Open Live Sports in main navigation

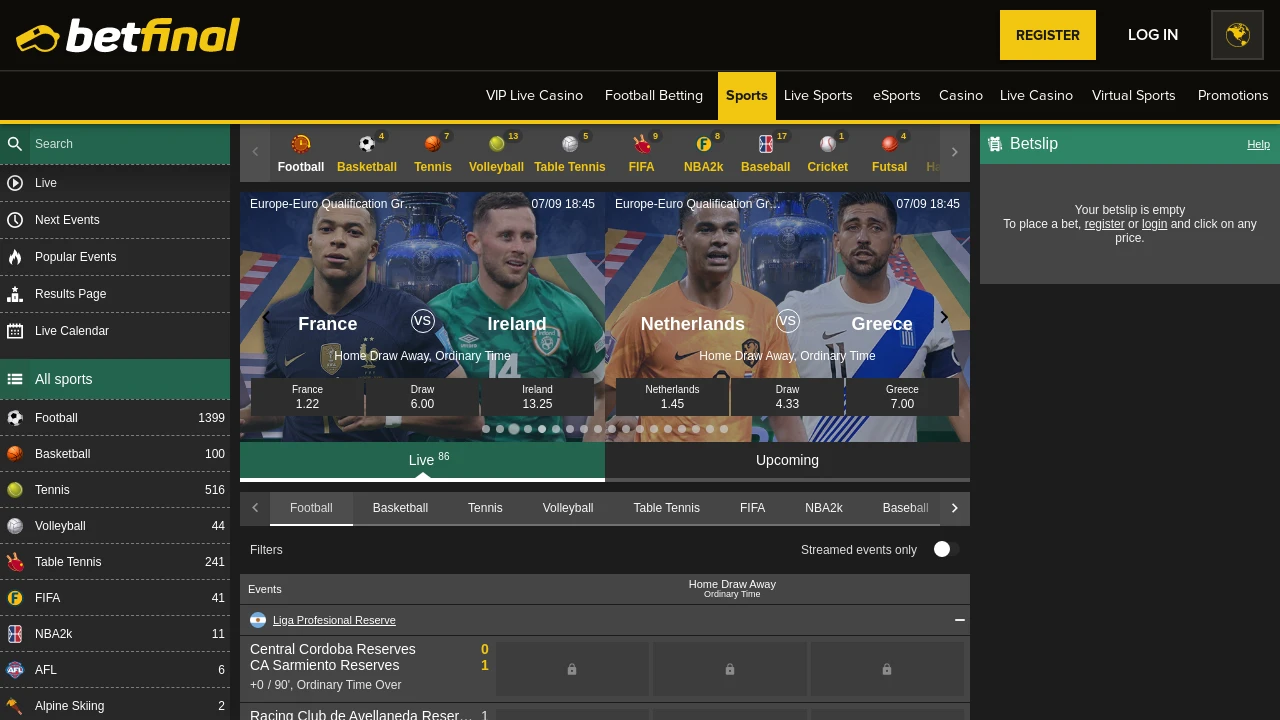click(x=818, y=96)
